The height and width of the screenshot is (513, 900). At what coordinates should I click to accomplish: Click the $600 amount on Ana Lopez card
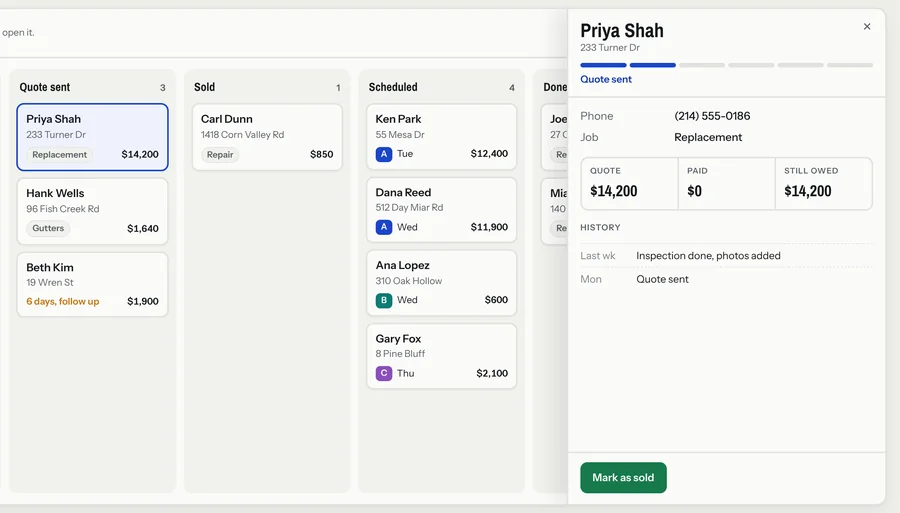pyautogui.click(x=496, y=300)
